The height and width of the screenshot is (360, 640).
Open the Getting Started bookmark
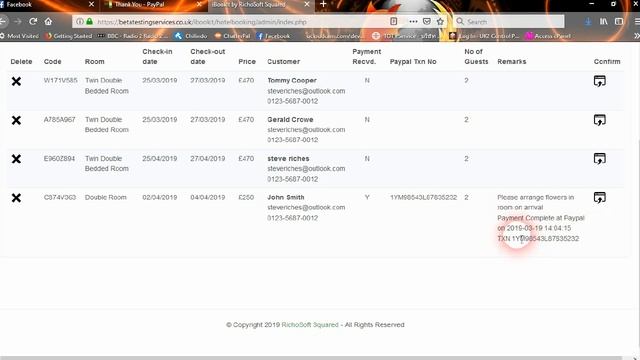point(69,36)
